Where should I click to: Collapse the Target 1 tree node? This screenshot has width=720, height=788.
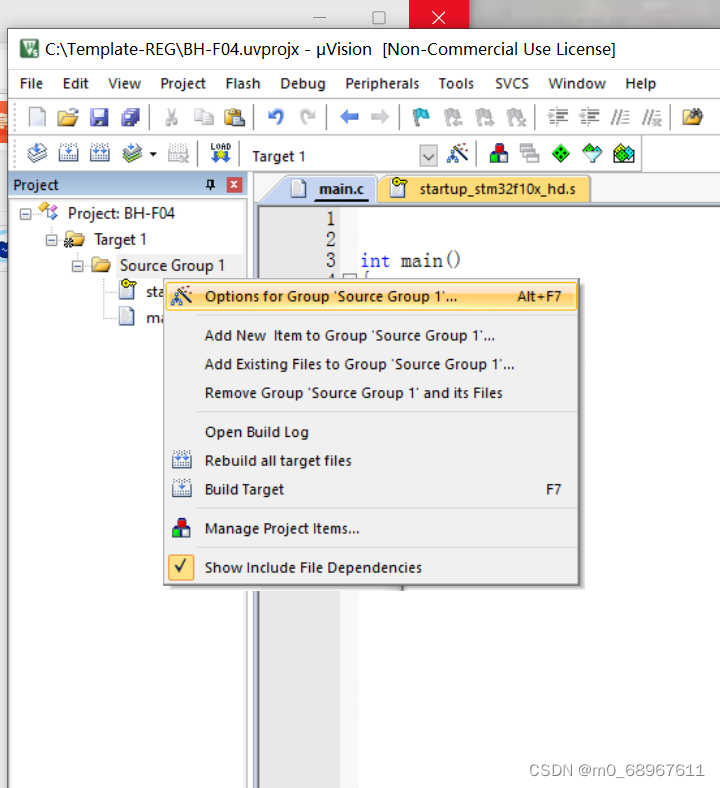[x=51, y=241]
